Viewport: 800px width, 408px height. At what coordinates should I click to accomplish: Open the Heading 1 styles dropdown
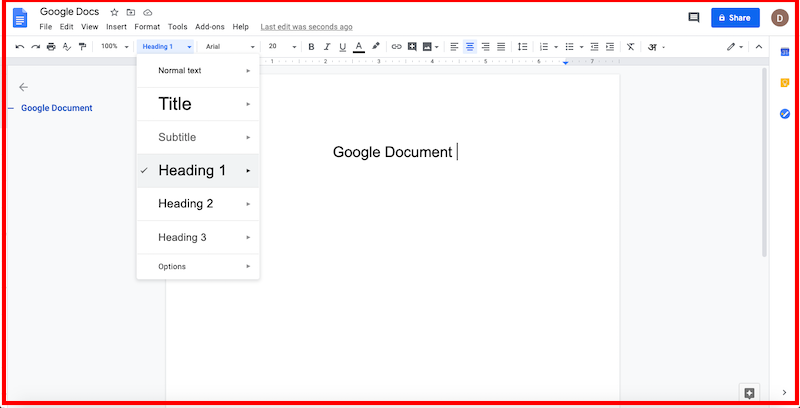click(x=165, y=47)
